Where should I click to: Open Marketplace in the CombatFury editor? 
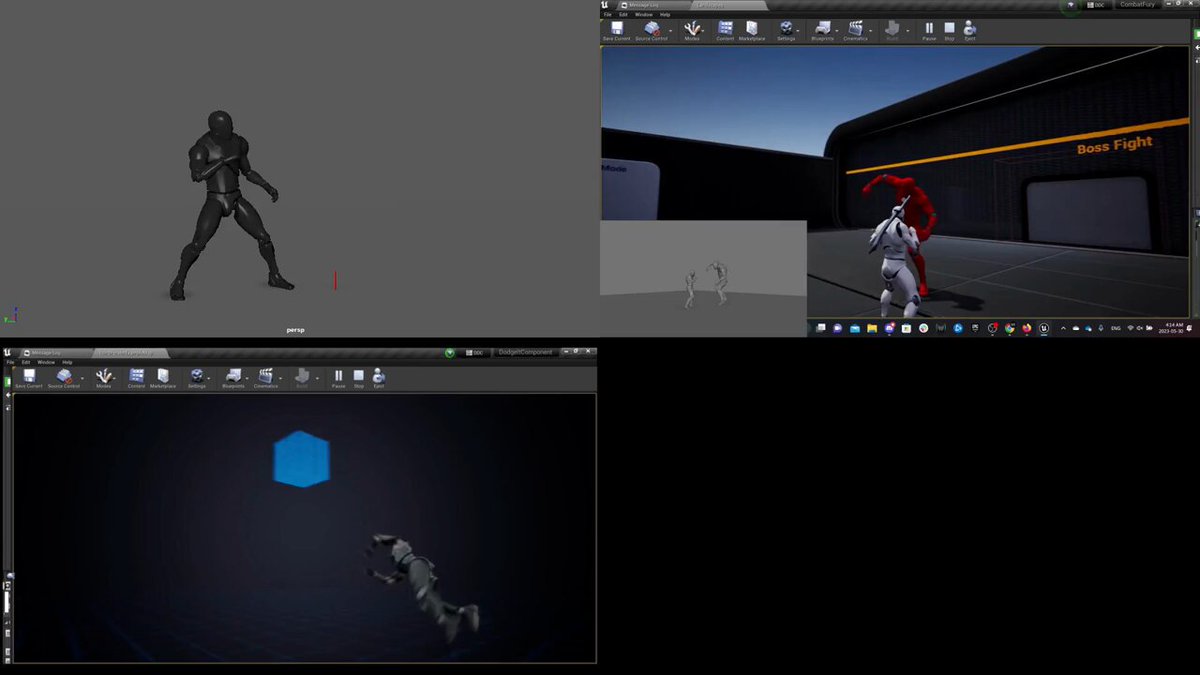[752, 31]
